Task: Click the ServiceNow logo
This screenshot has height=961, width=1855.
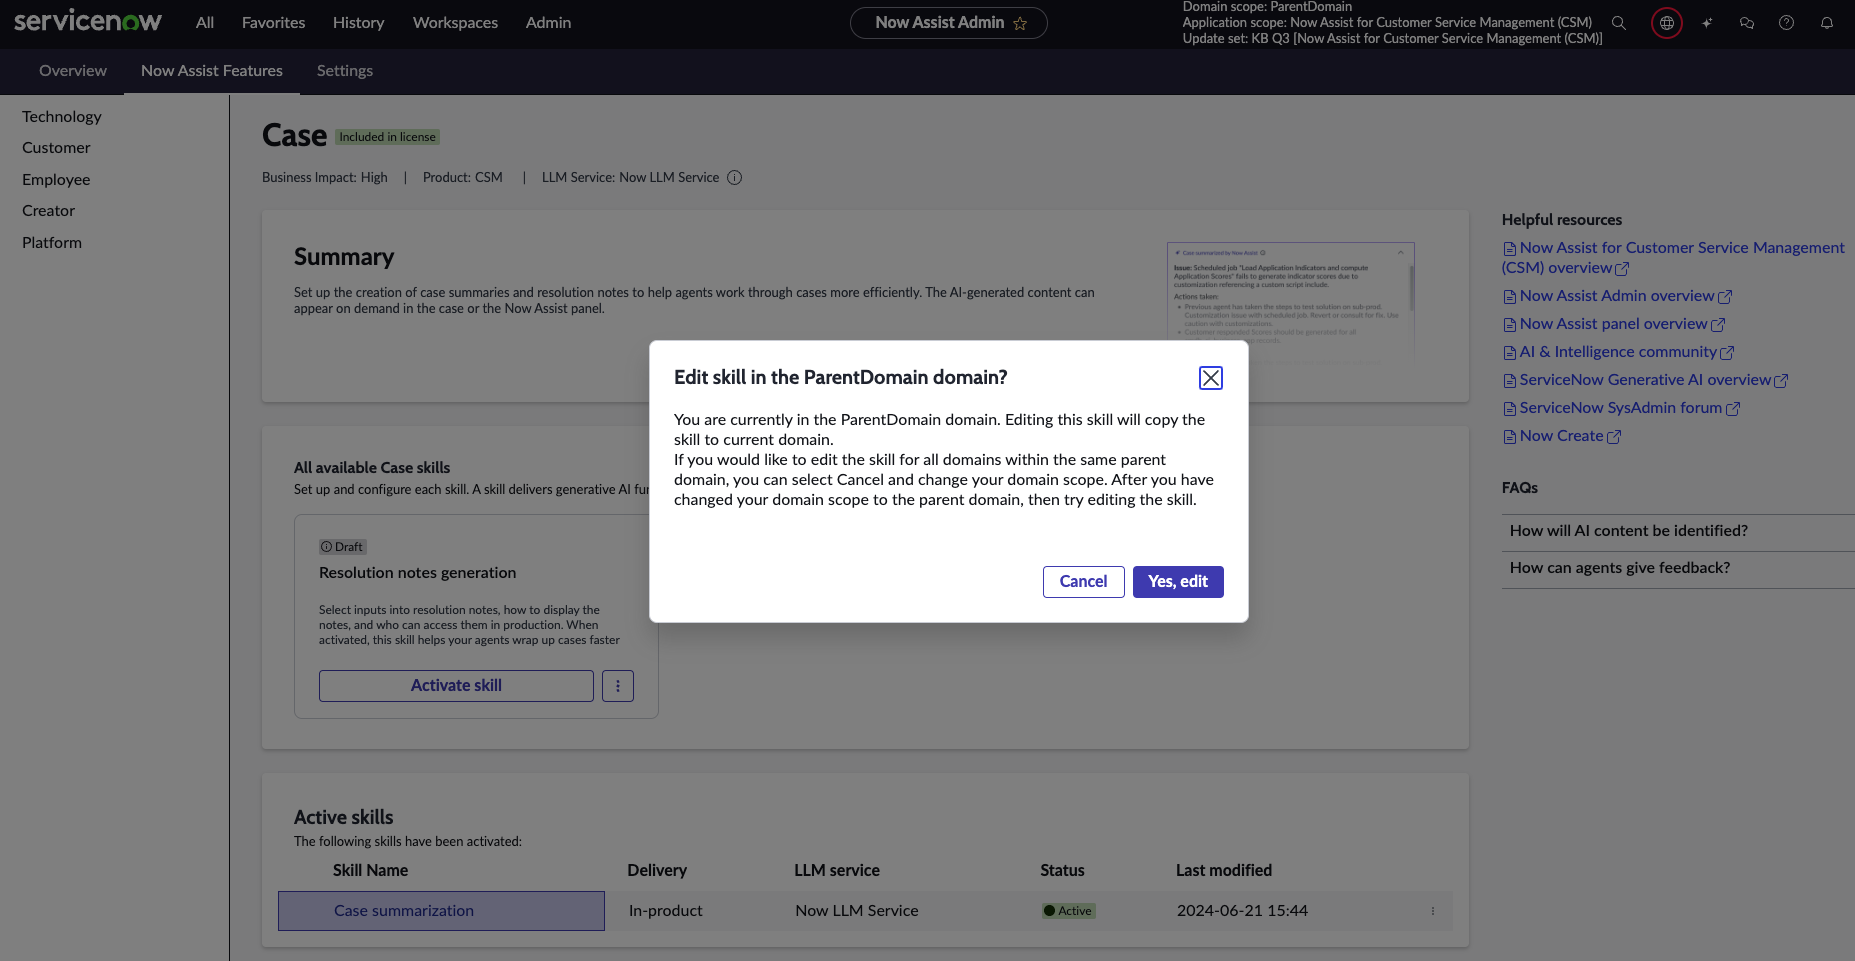Action: coord(88,21)
